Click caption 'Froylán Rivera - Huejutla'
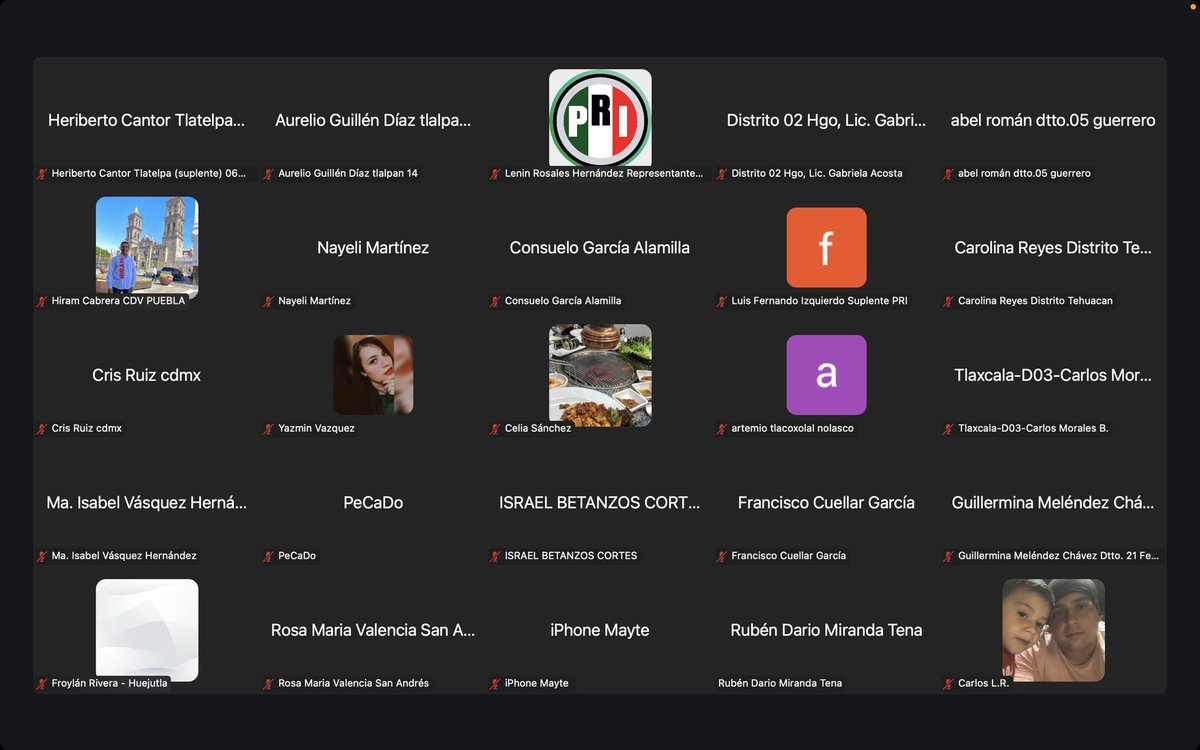This screenshot has width=1200, height=750. [x=109, y=684]
